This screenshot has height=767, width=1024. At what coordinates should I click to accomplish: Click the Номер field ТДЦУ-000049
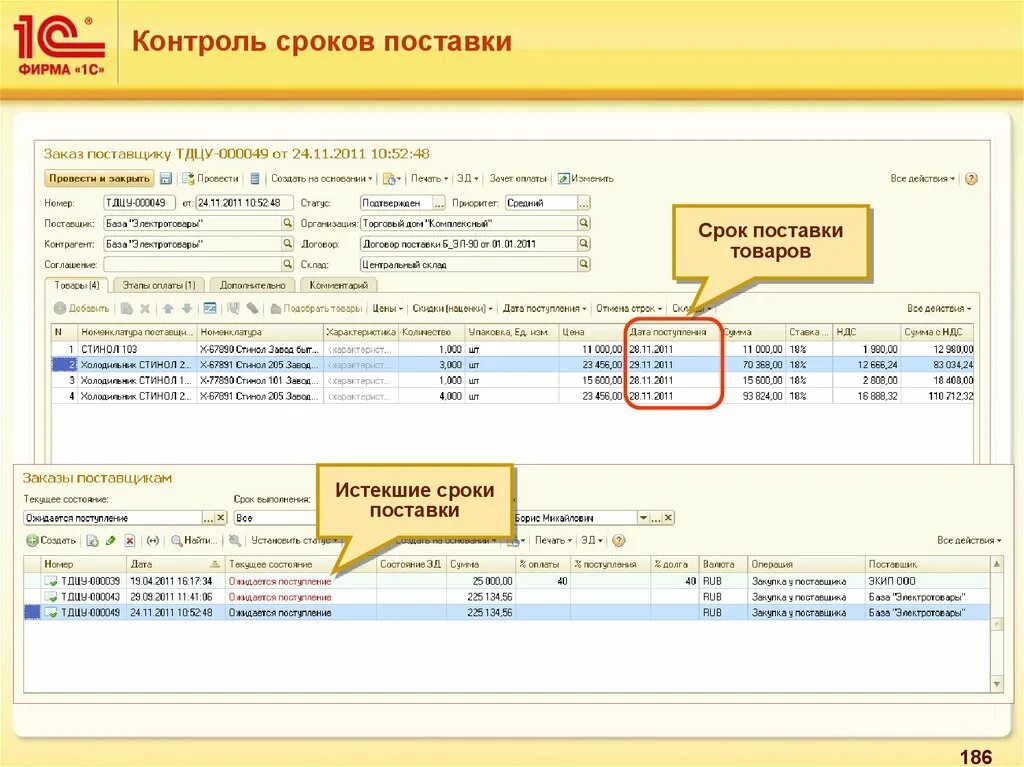(139, 203)
